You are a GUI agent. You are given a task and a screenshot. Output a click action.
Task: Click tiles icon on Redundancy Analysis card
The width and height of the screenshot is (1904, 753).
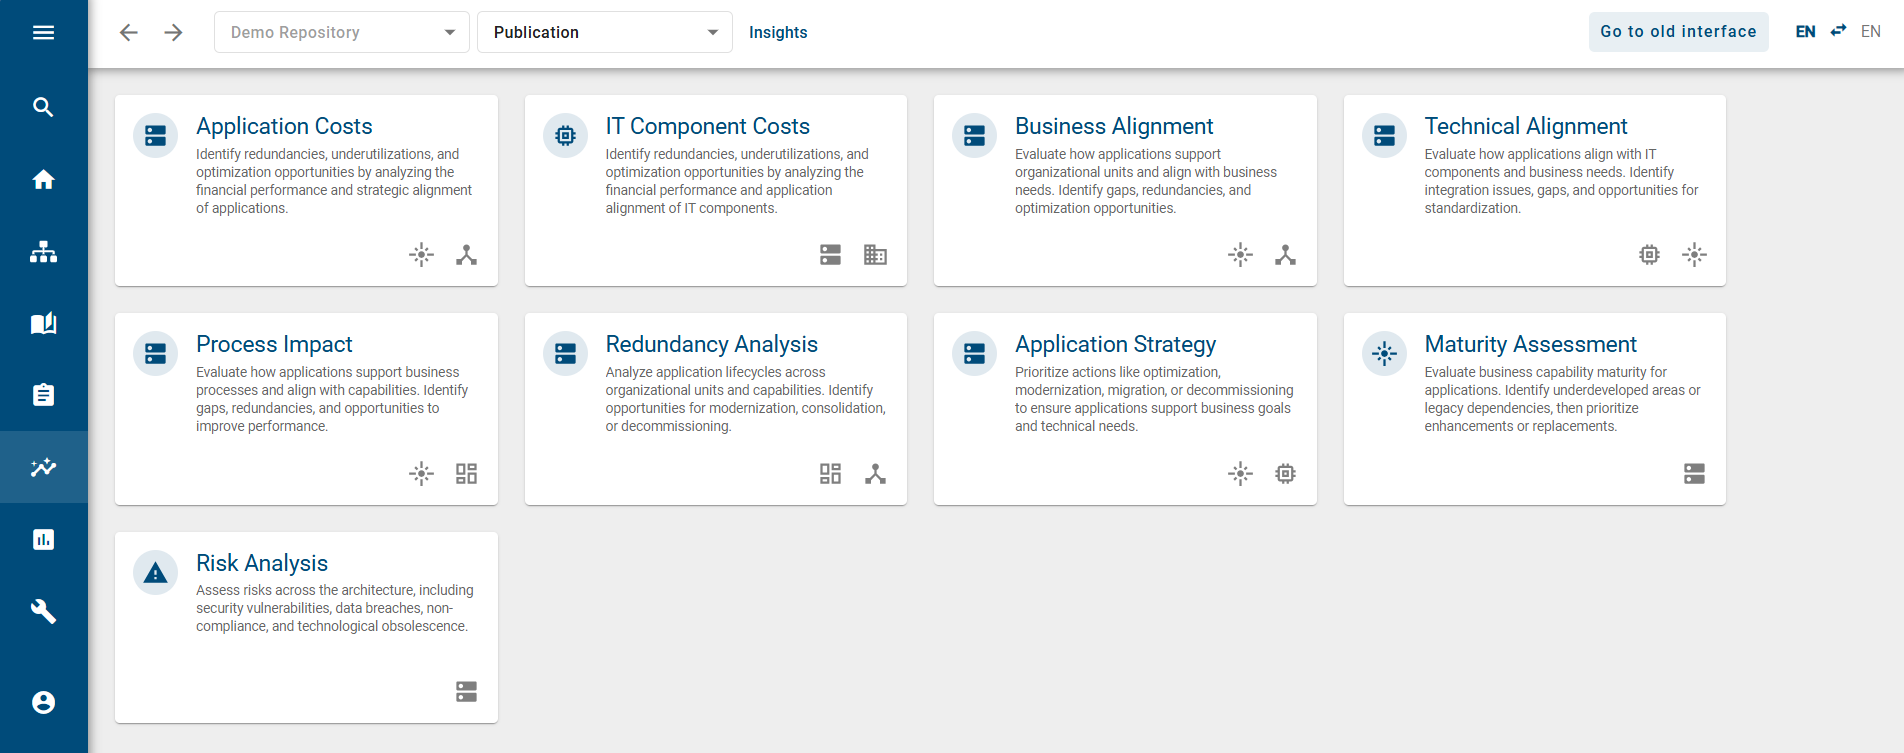coord(831,474)
